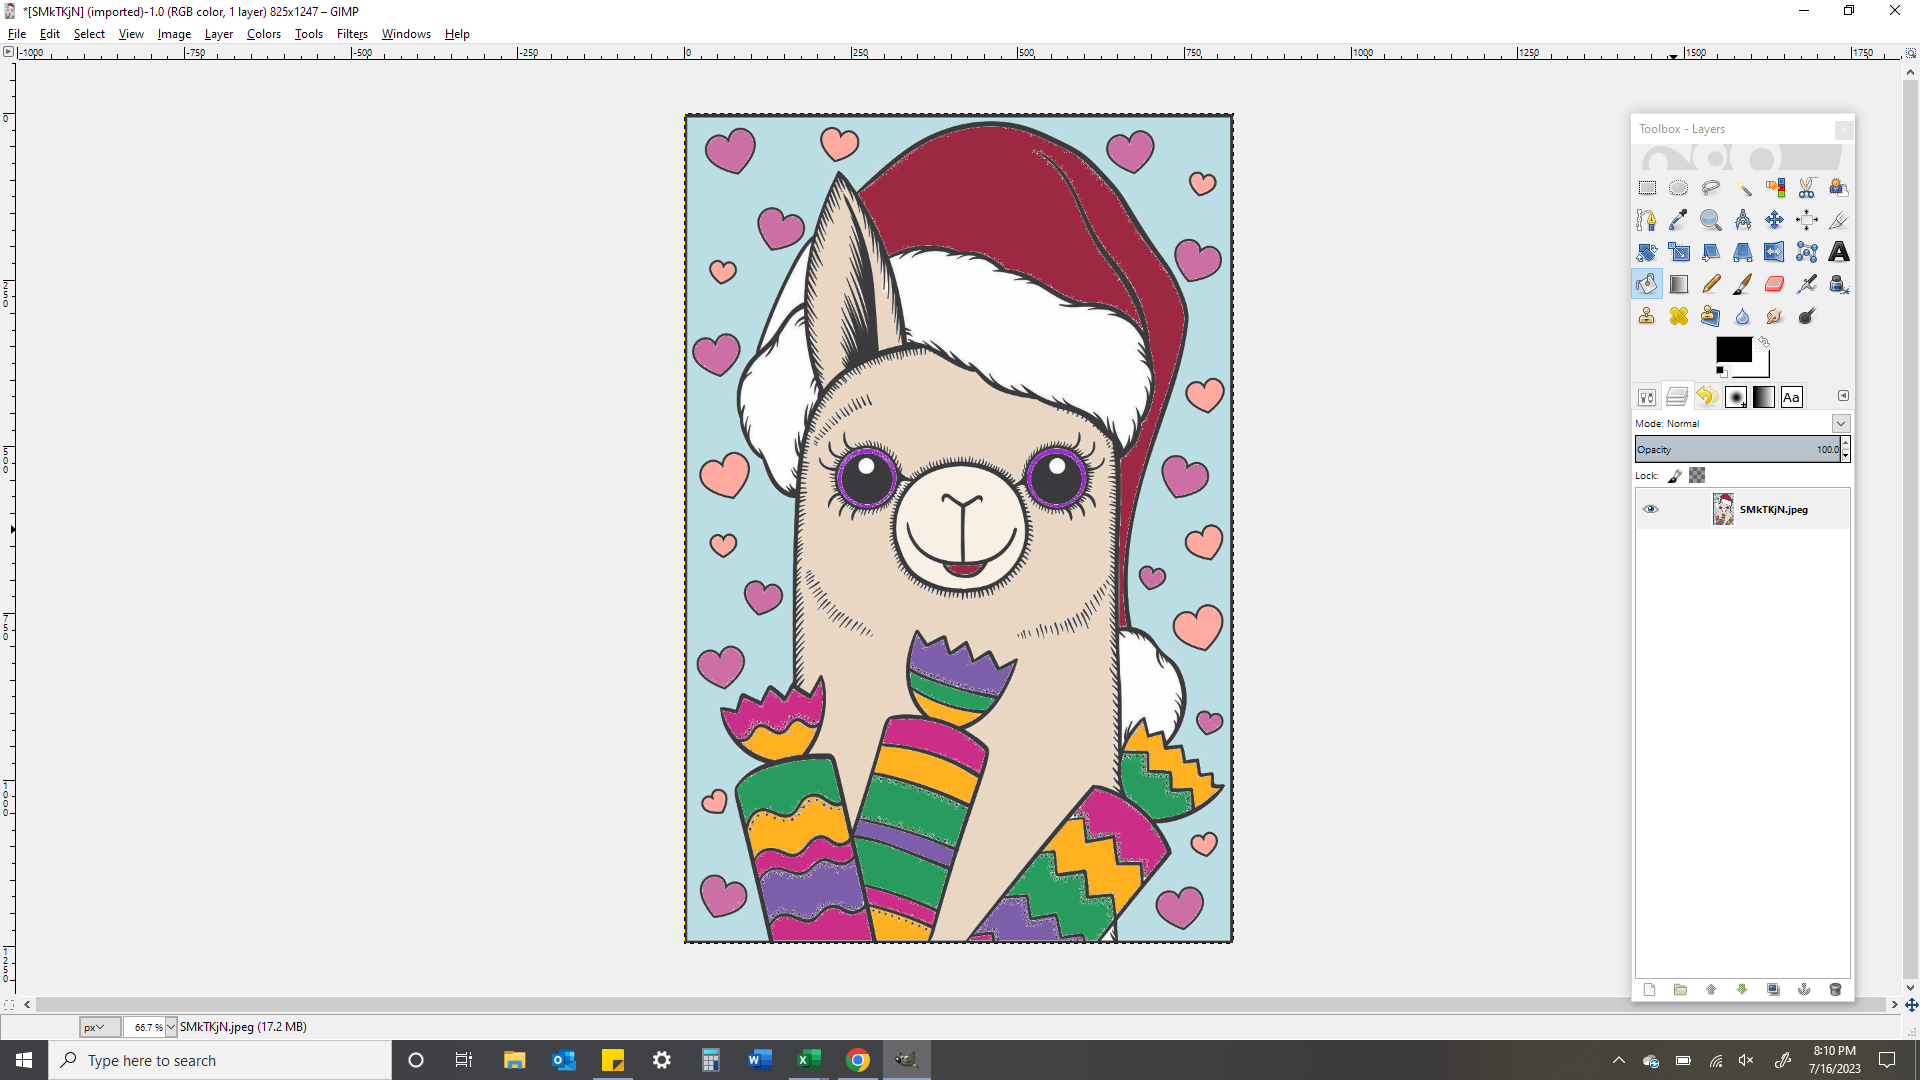Select the Ink tool
Image resolution: width=1920 pixels, height=1080 pixels.
point(1839,284)
